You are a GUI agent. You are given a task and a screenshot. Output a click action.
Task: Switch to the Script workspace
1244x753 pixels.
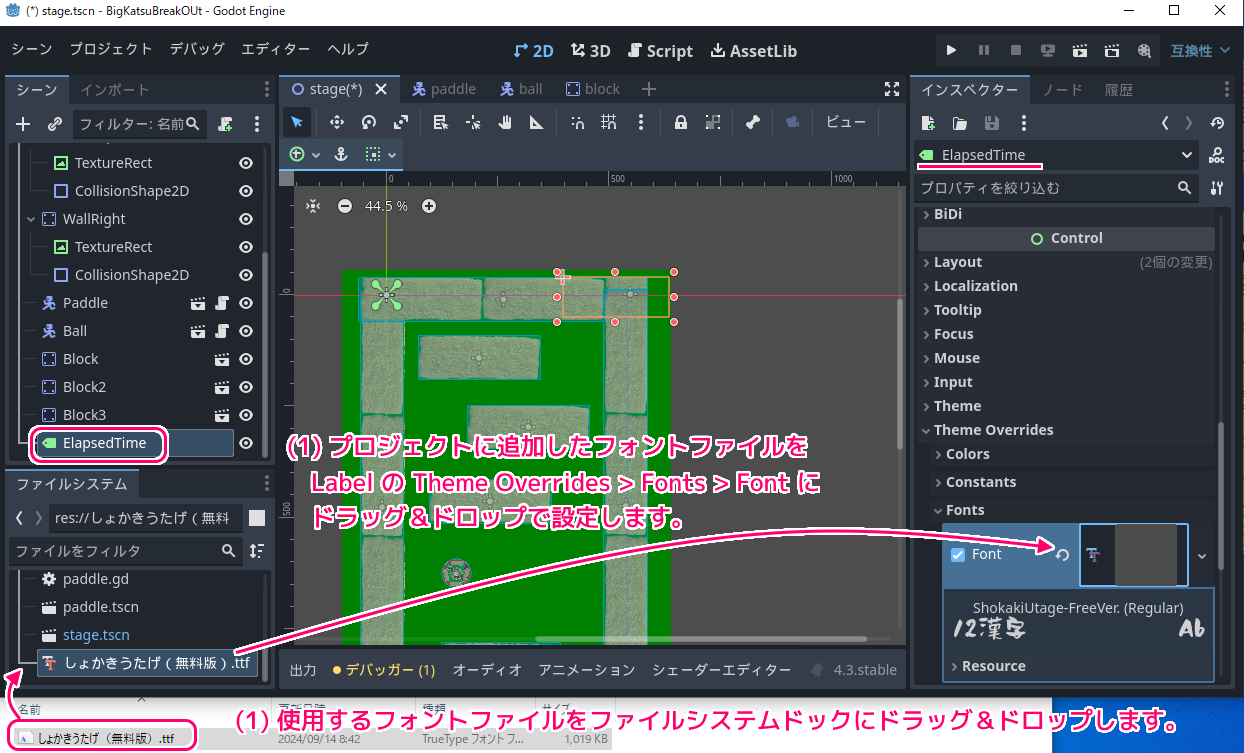[660, 51]
